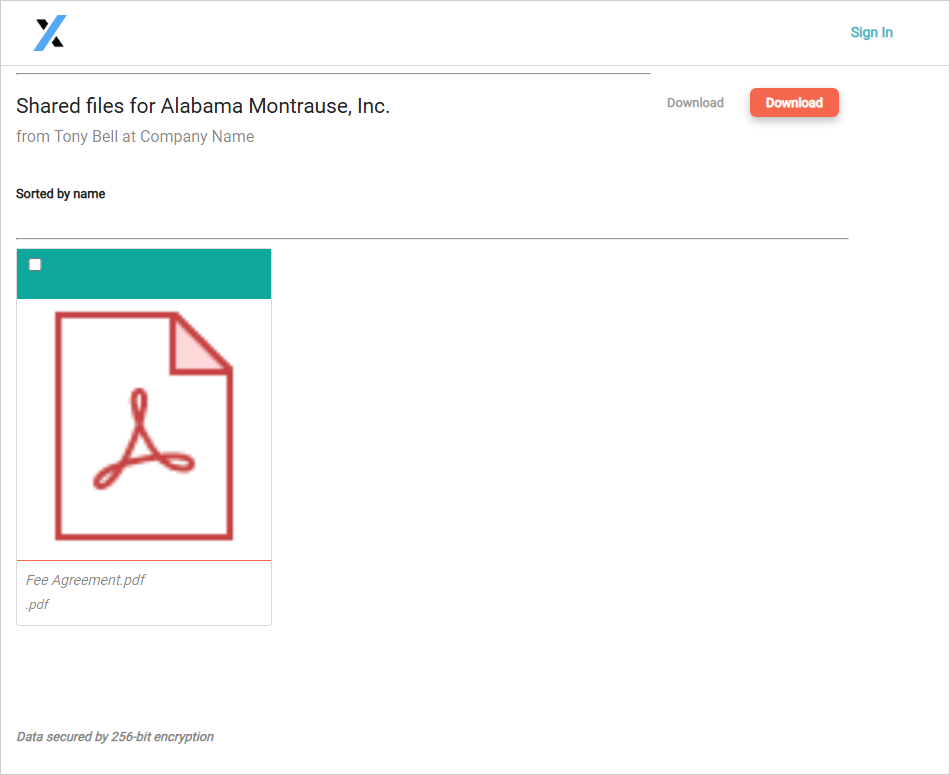Select the .pdf extension label under the file name

point(38,605)
